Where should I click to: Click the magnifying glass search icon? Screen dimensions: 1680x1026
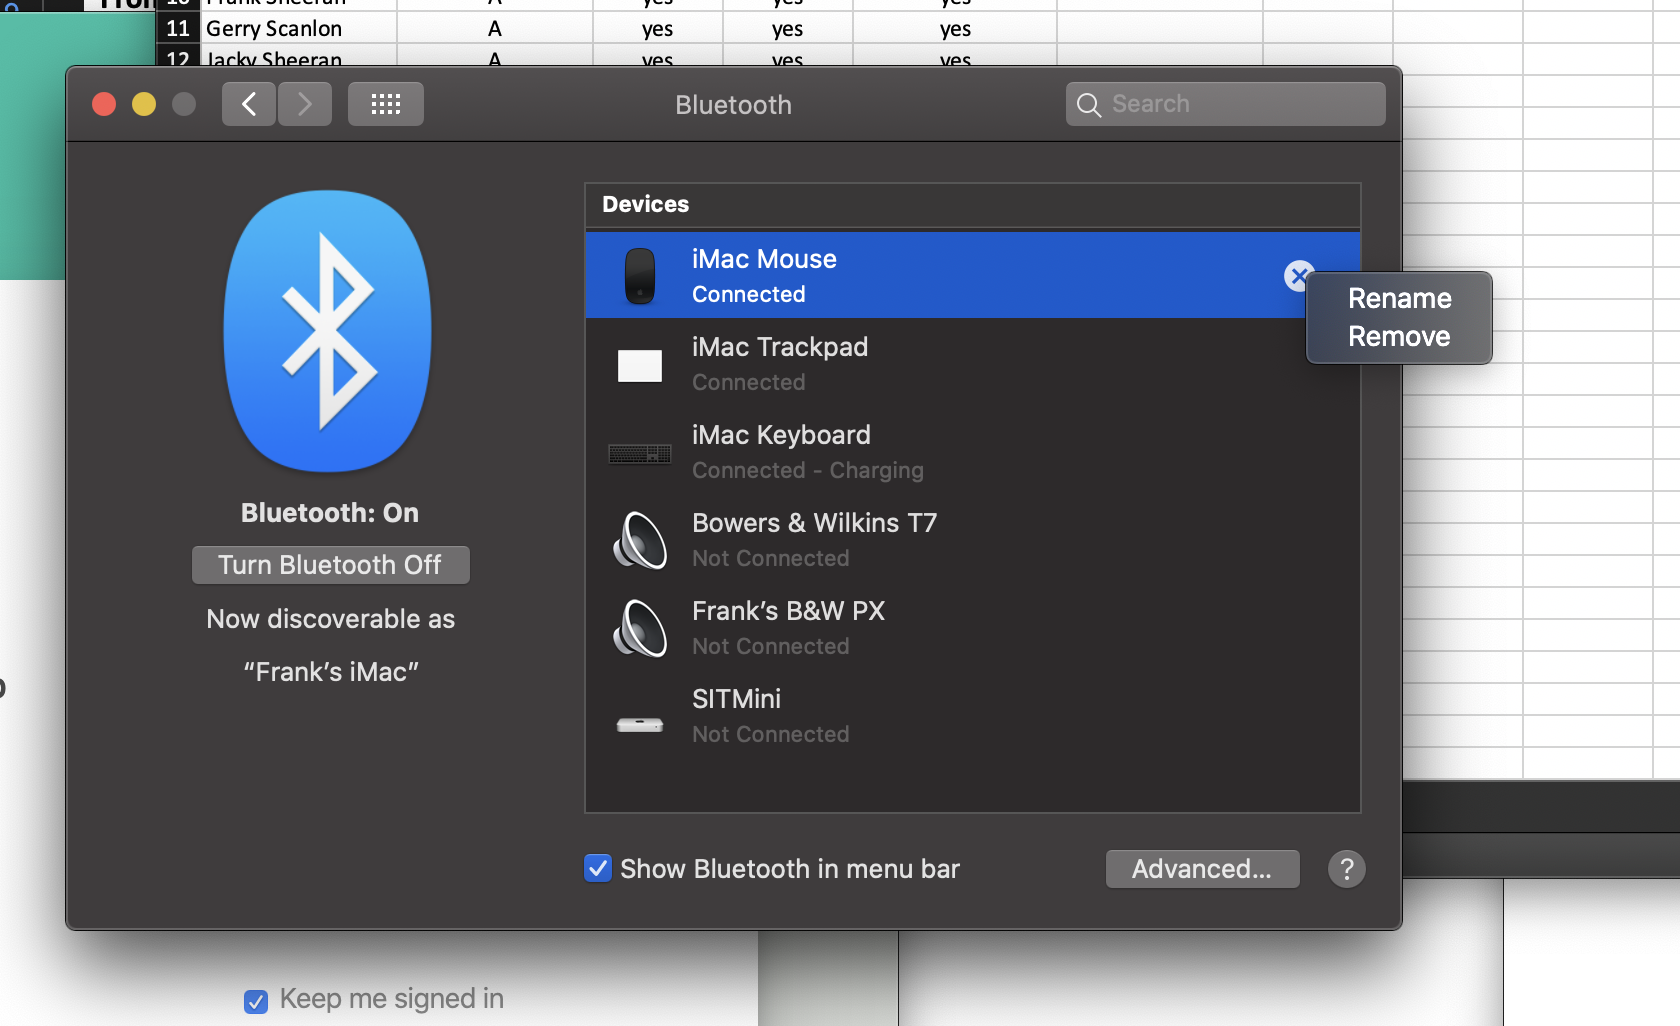tap(1089, 105)
